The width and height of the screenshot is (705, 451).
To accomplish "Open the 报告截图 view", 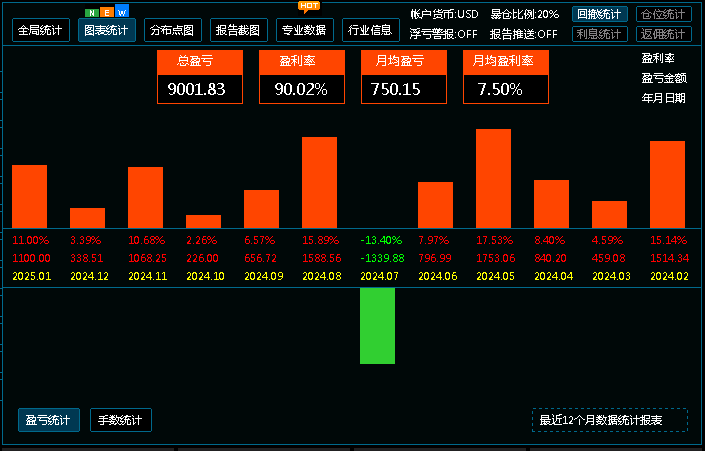I will [239, 30].
